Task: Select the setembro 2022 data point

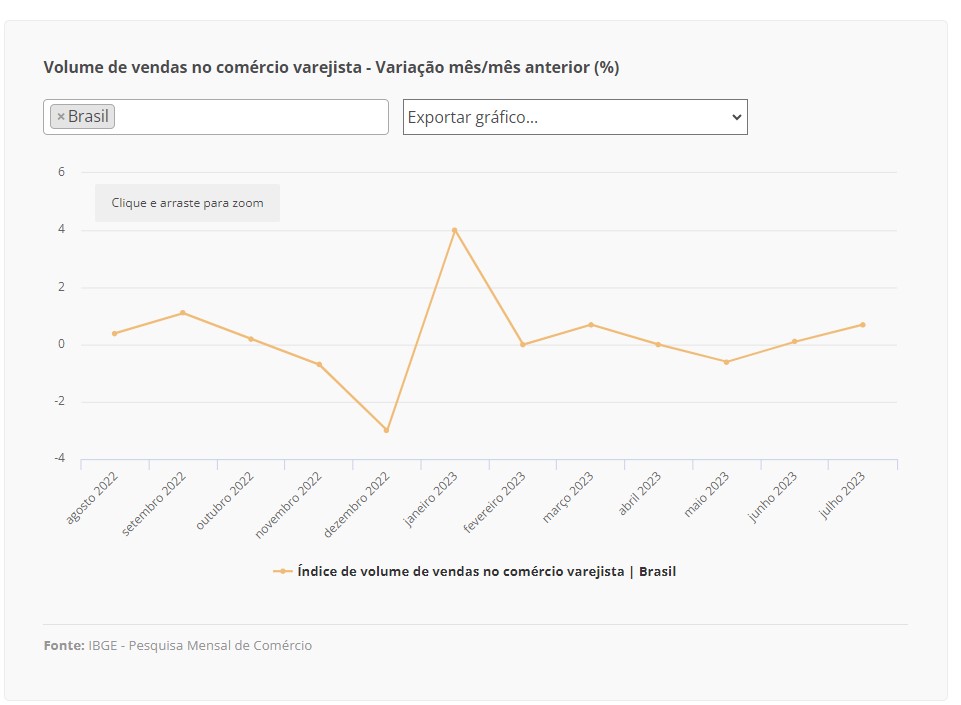Action: pos(182,313)
